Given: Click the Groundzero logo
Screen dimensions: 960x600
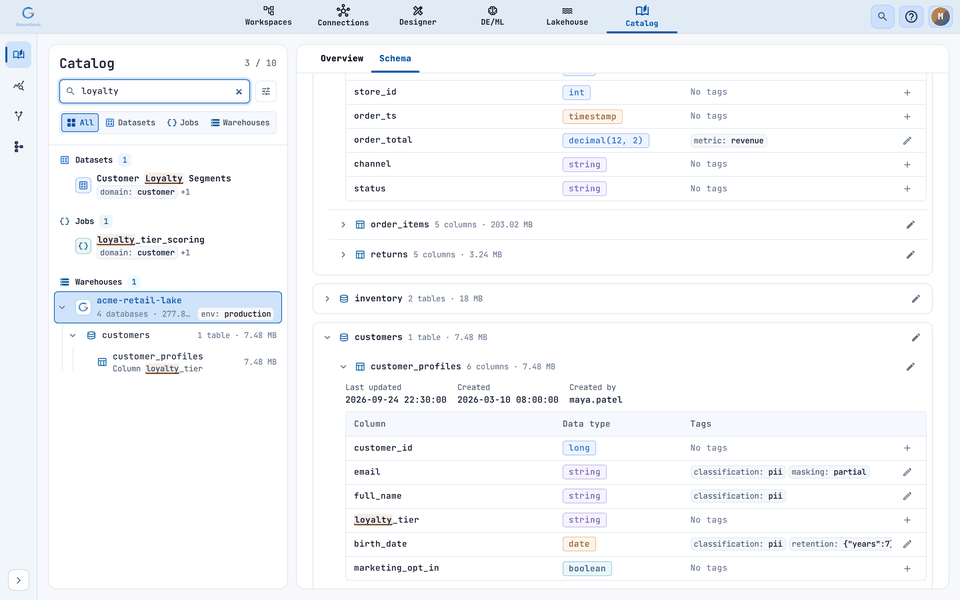Looking at the screenshot, I should coord(28,16).
